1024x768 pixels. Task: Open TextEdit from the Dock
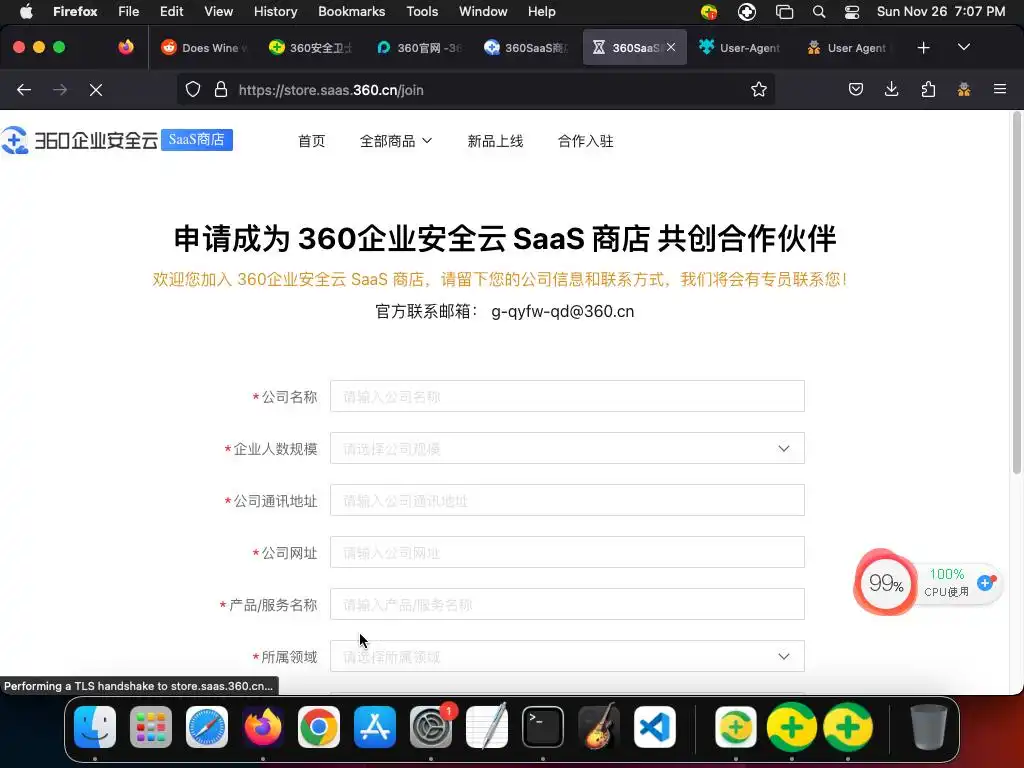click(487, 726)
